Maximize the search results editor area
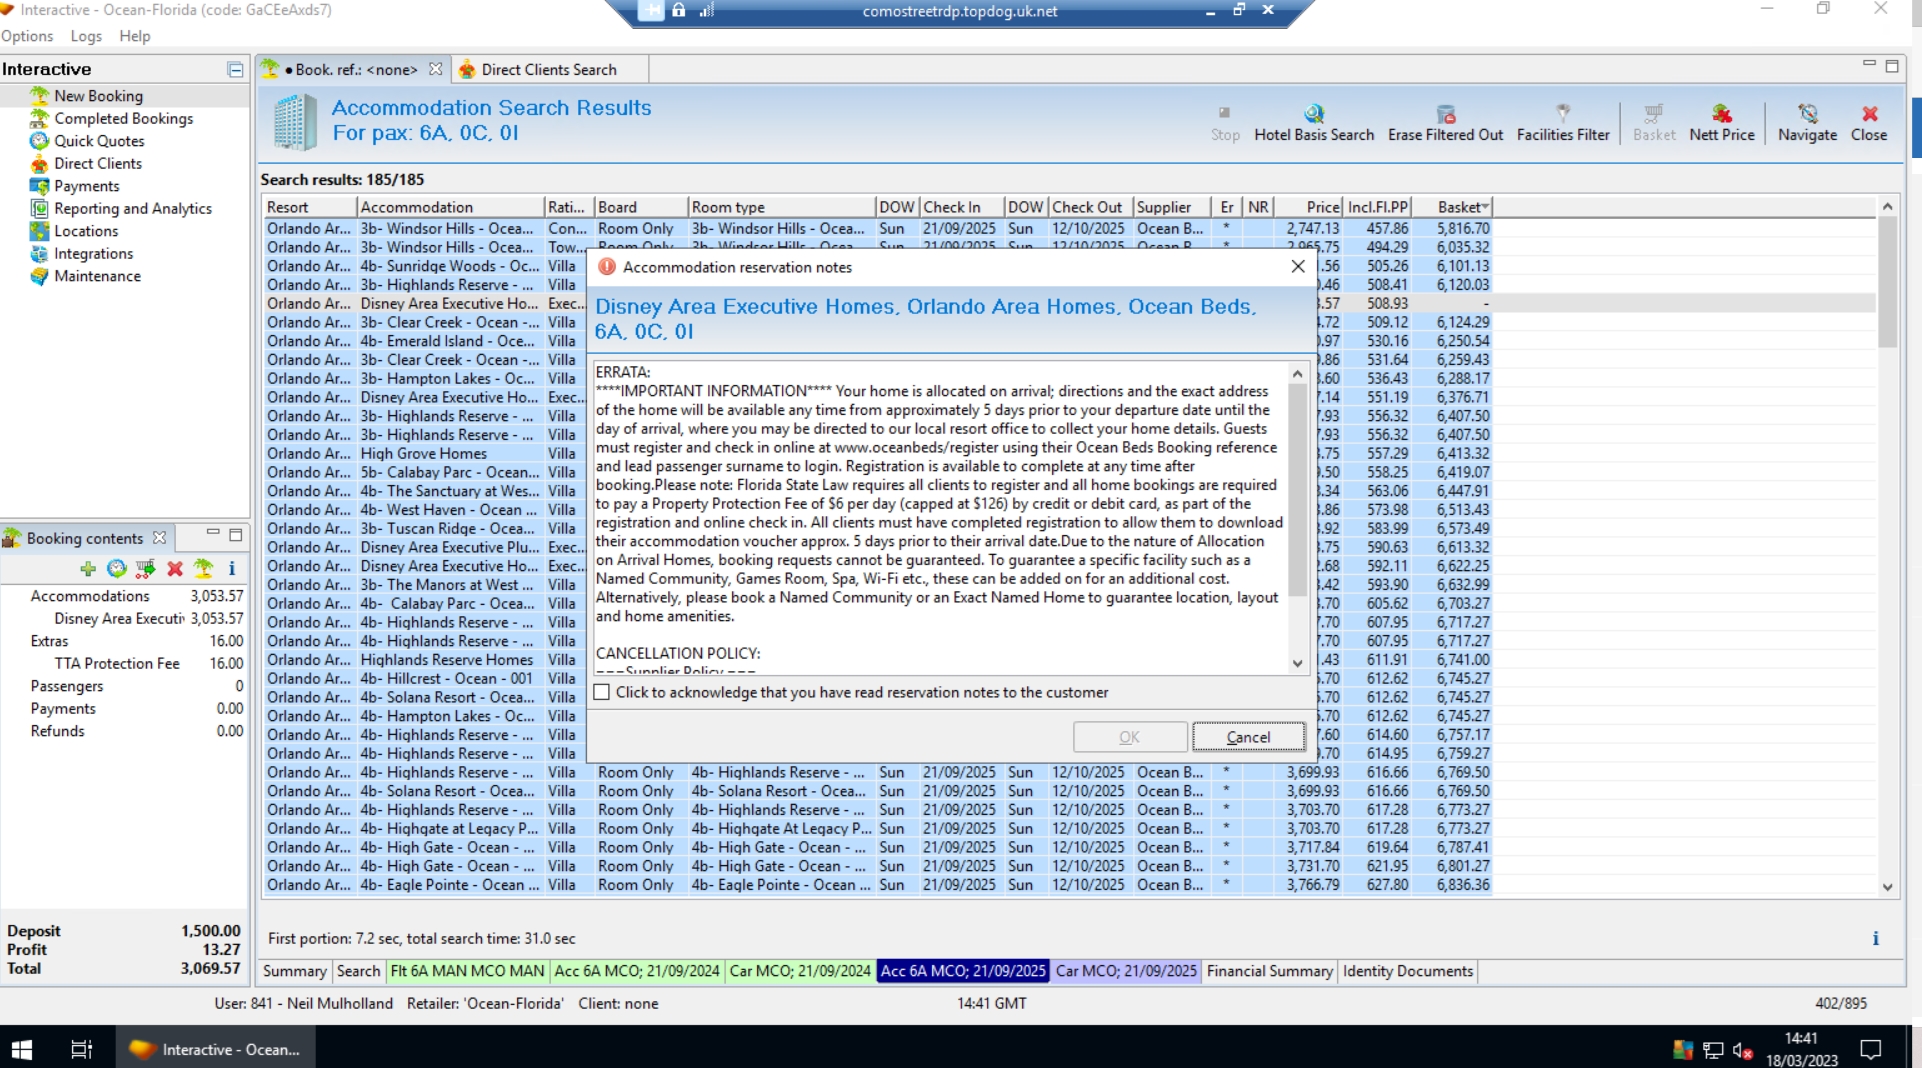 [1892, 66]
